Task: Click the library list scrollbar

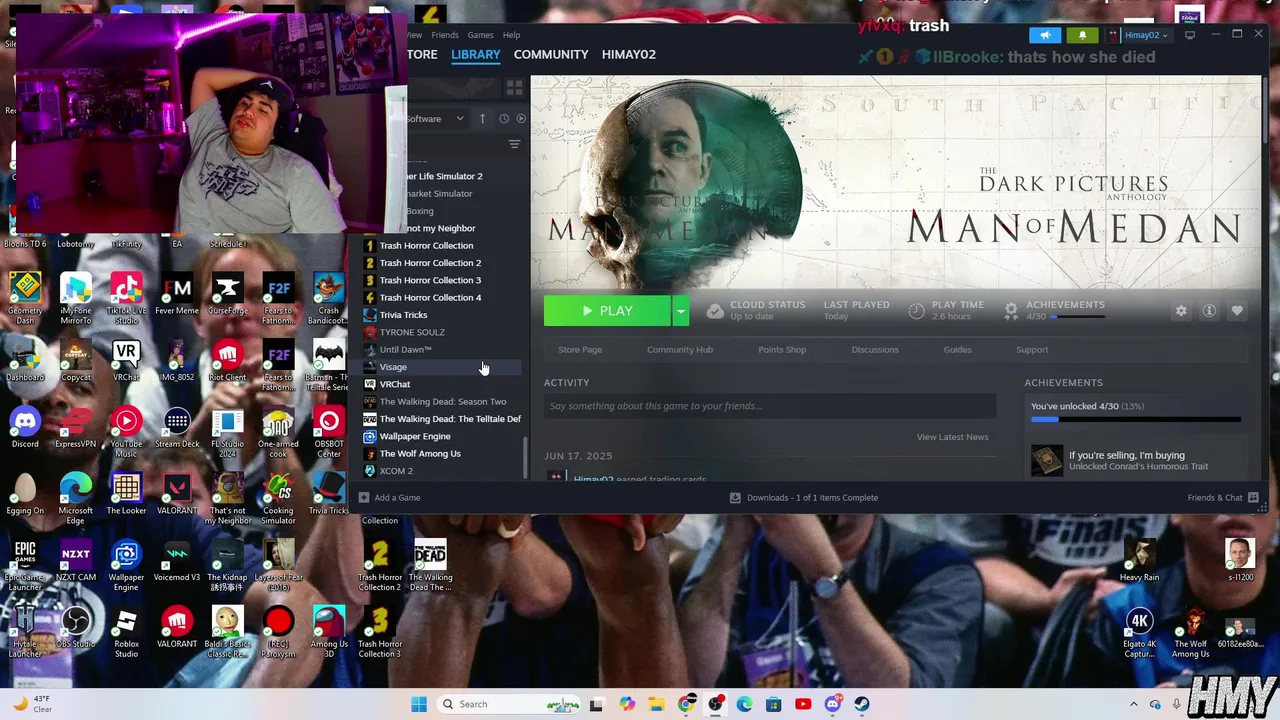Action: (x=526, y=456)
